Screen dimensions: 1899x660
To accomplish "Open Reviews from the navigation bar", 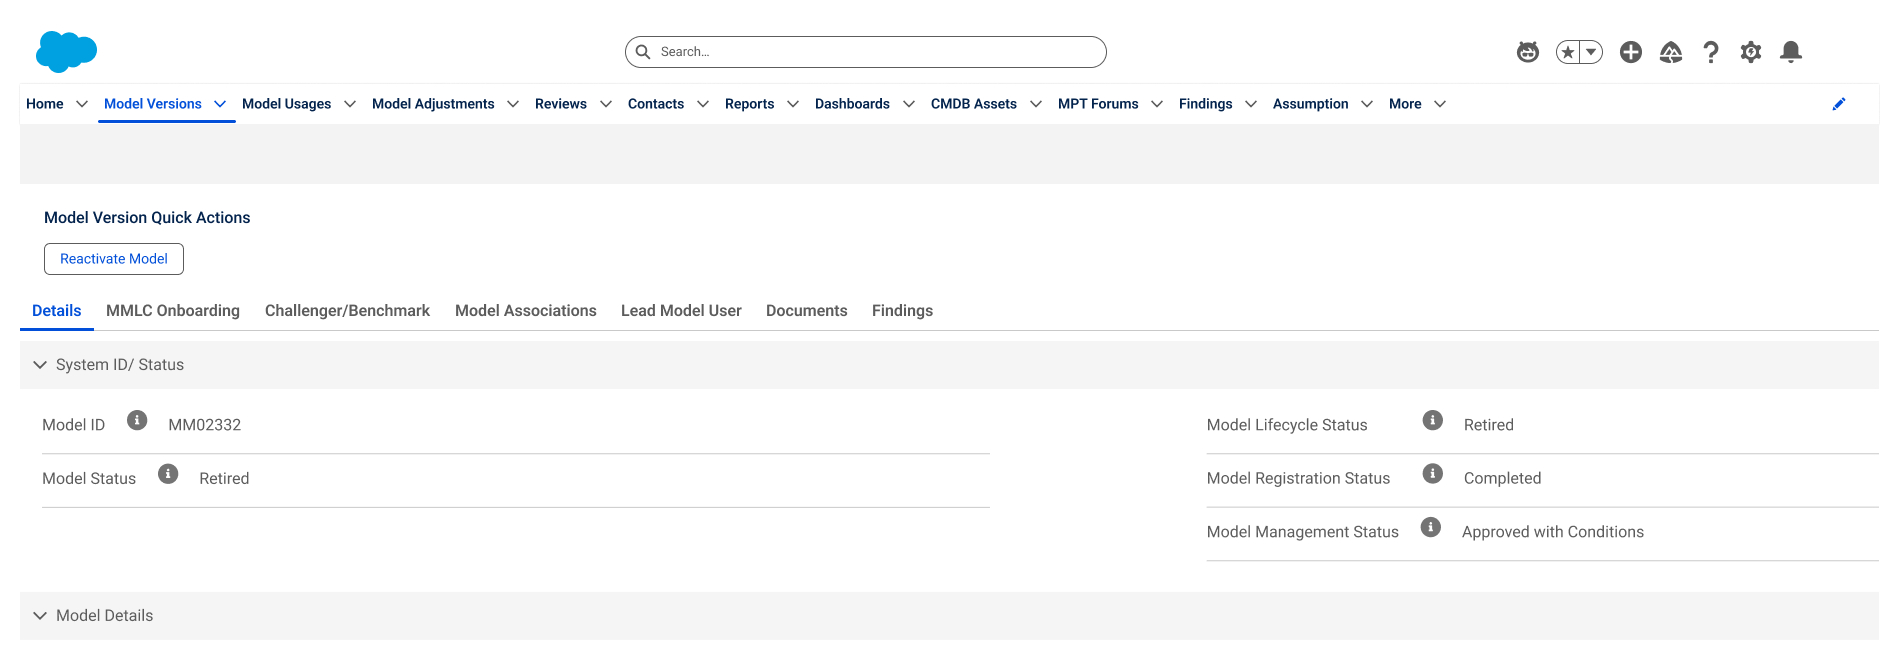I will pos(561,104).
